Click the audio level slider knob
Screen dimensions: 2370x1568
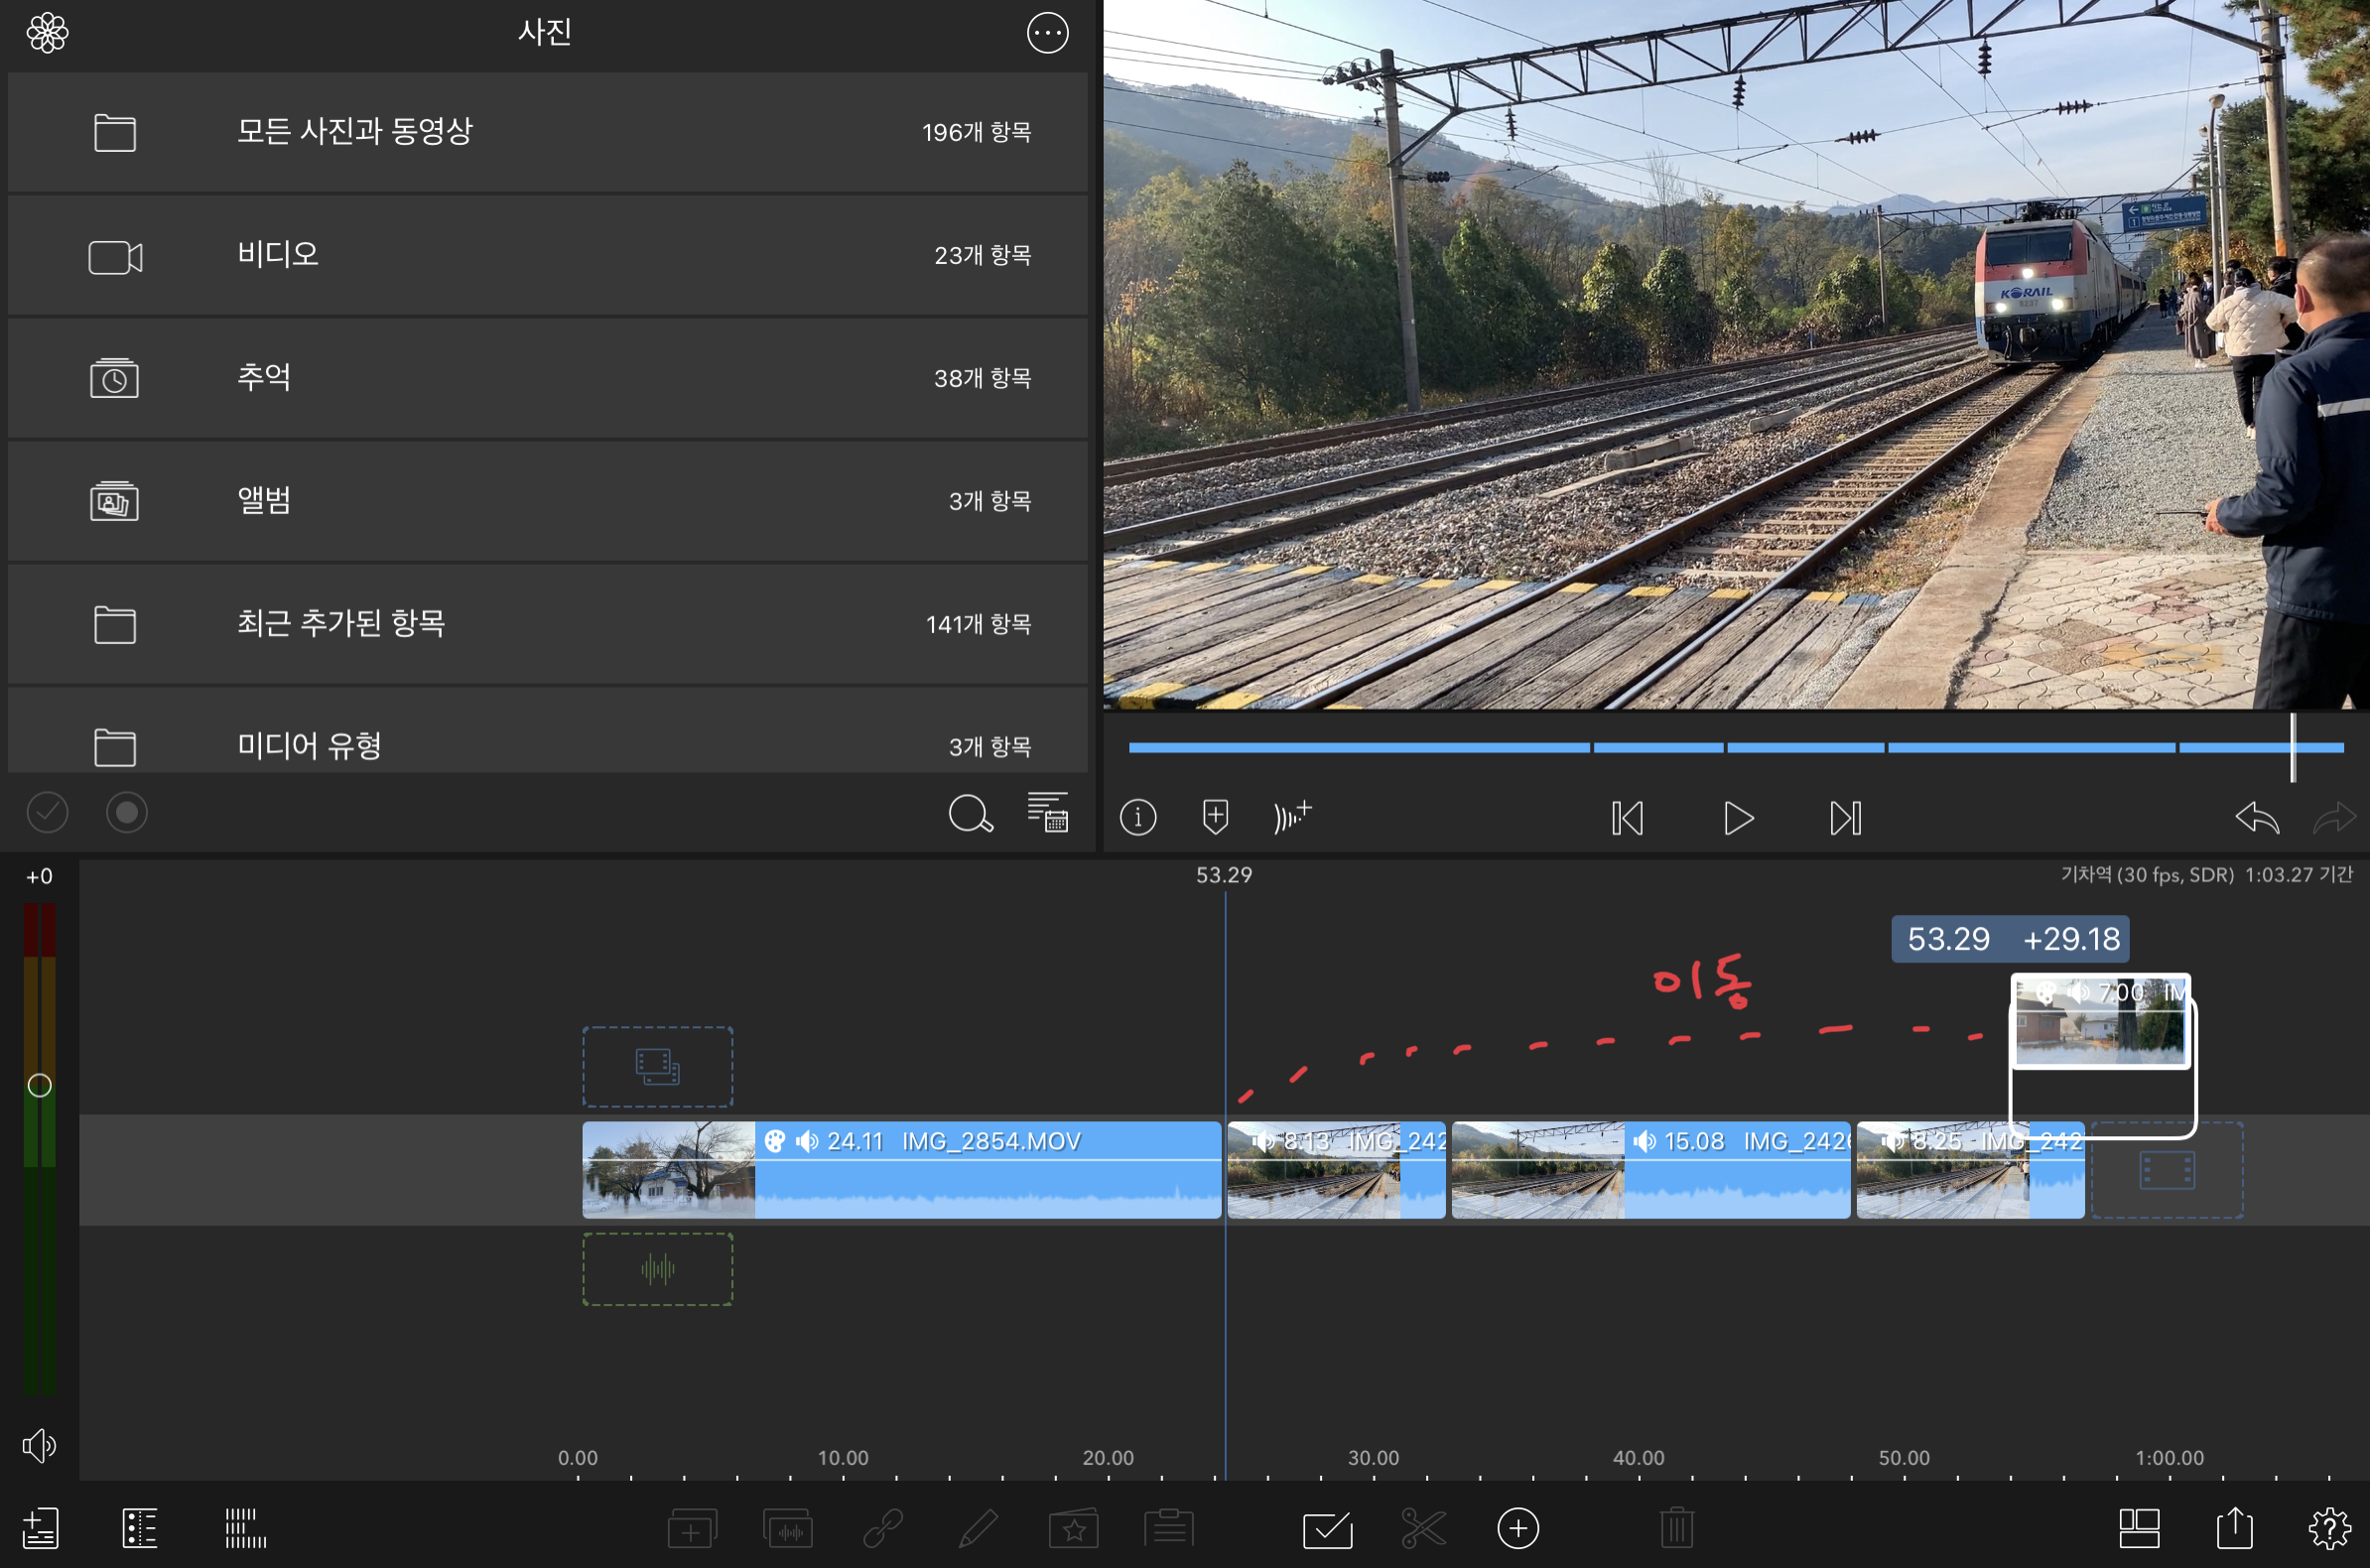click(39, 1085)
